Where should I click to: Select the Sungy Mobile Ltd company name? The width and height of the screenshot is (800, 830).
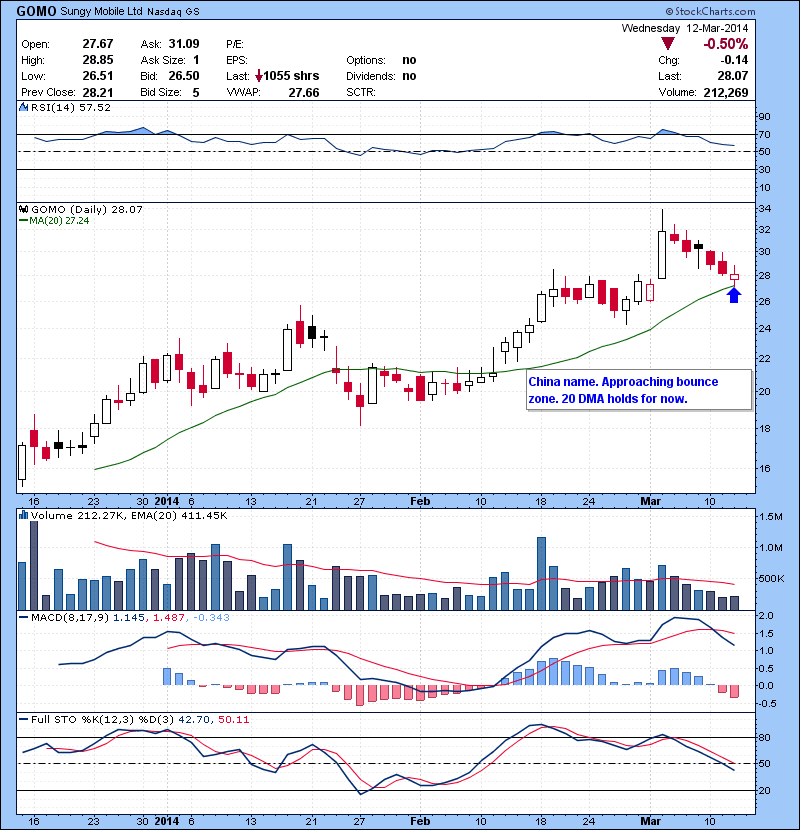pos(102,11)
